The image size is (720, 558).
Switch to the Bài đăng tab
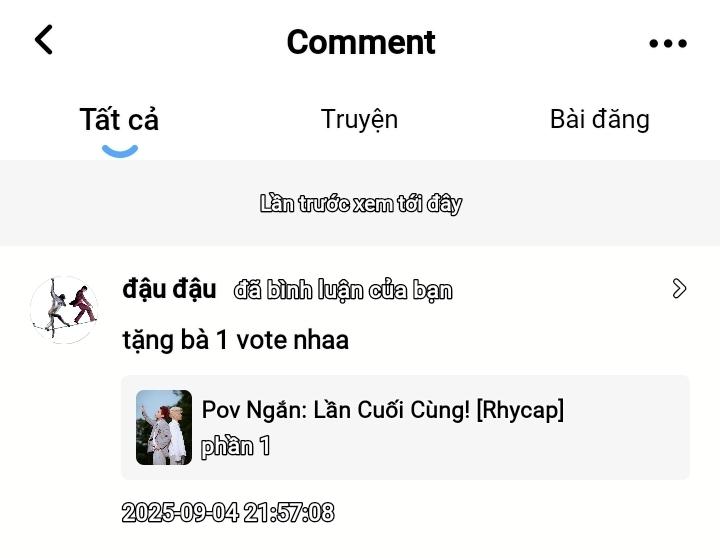point(600,119)
